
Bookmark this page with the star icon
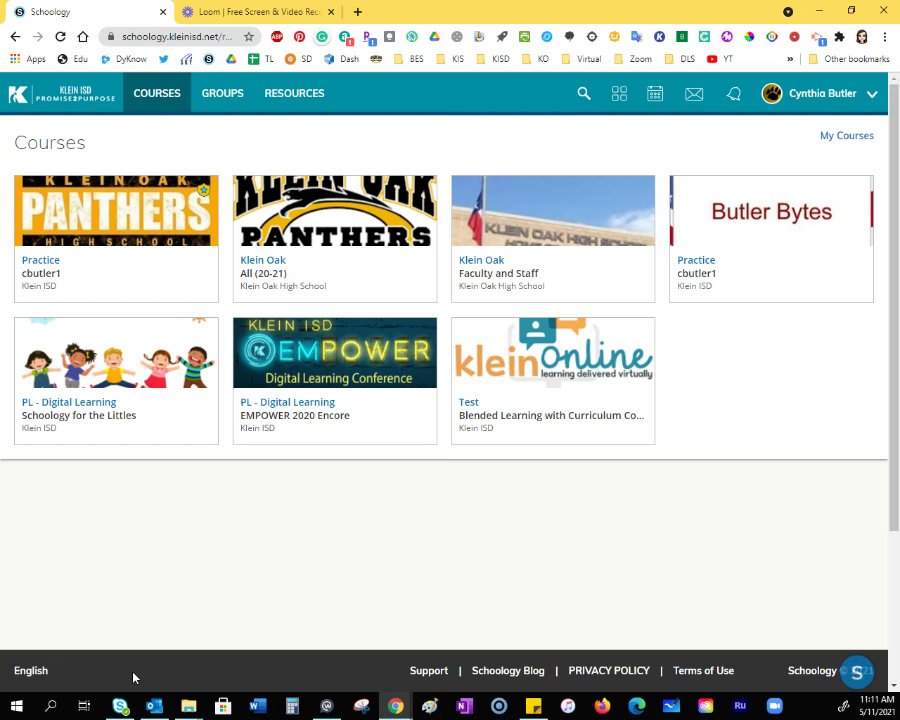pos(249,37)
